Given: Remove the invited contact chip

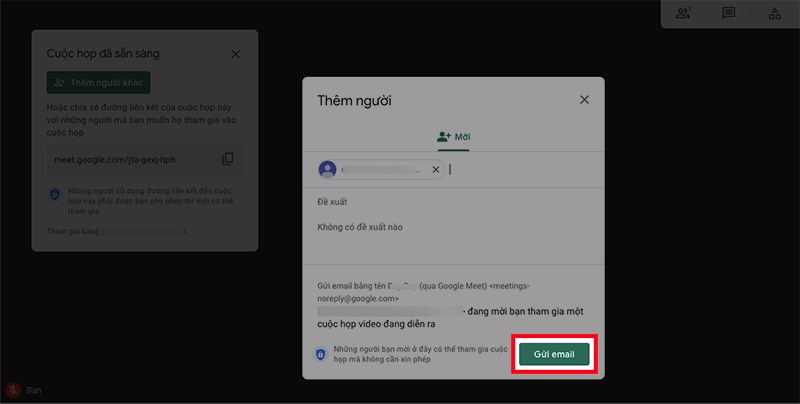Looking at the screenshot, I should (435, 170).
